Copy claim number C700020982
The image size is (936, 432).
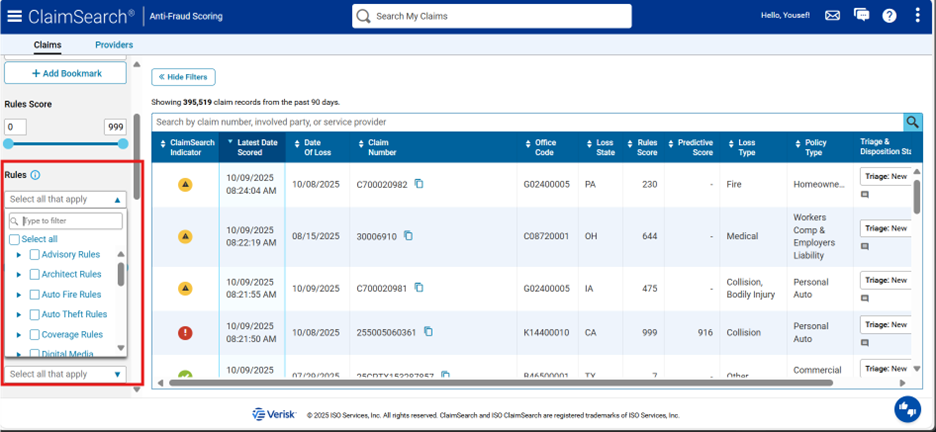click(419, 184)
